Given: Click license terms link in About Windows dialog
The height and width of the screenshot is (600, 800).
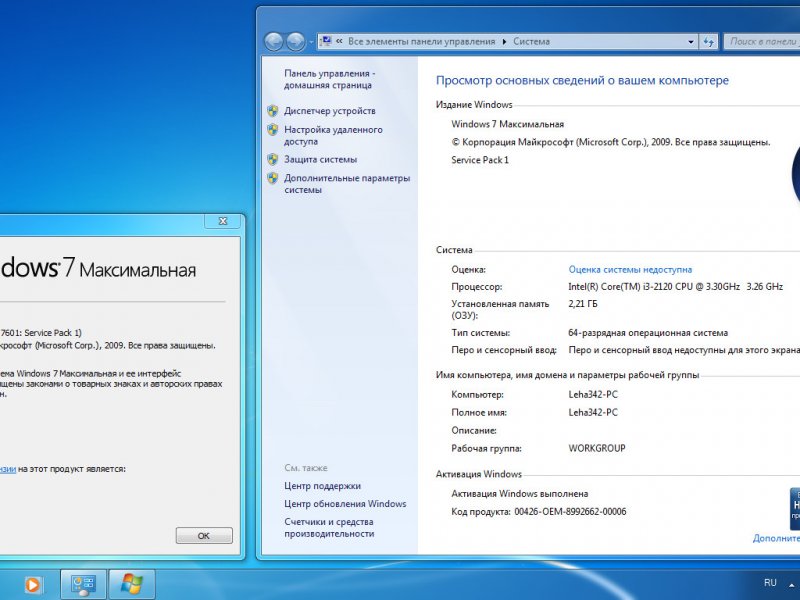Looking at the screenshot, I should [8, 469].
